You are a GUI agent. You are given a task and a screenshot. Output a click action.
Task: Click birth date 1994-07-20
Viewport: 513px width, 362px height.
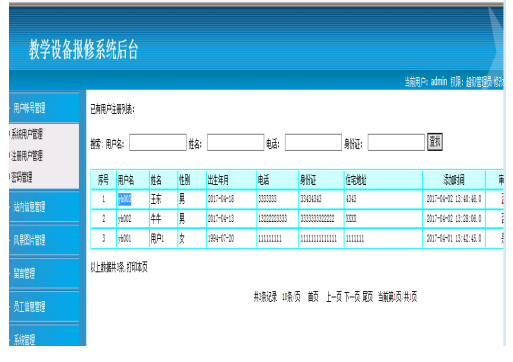pos(221,238)
